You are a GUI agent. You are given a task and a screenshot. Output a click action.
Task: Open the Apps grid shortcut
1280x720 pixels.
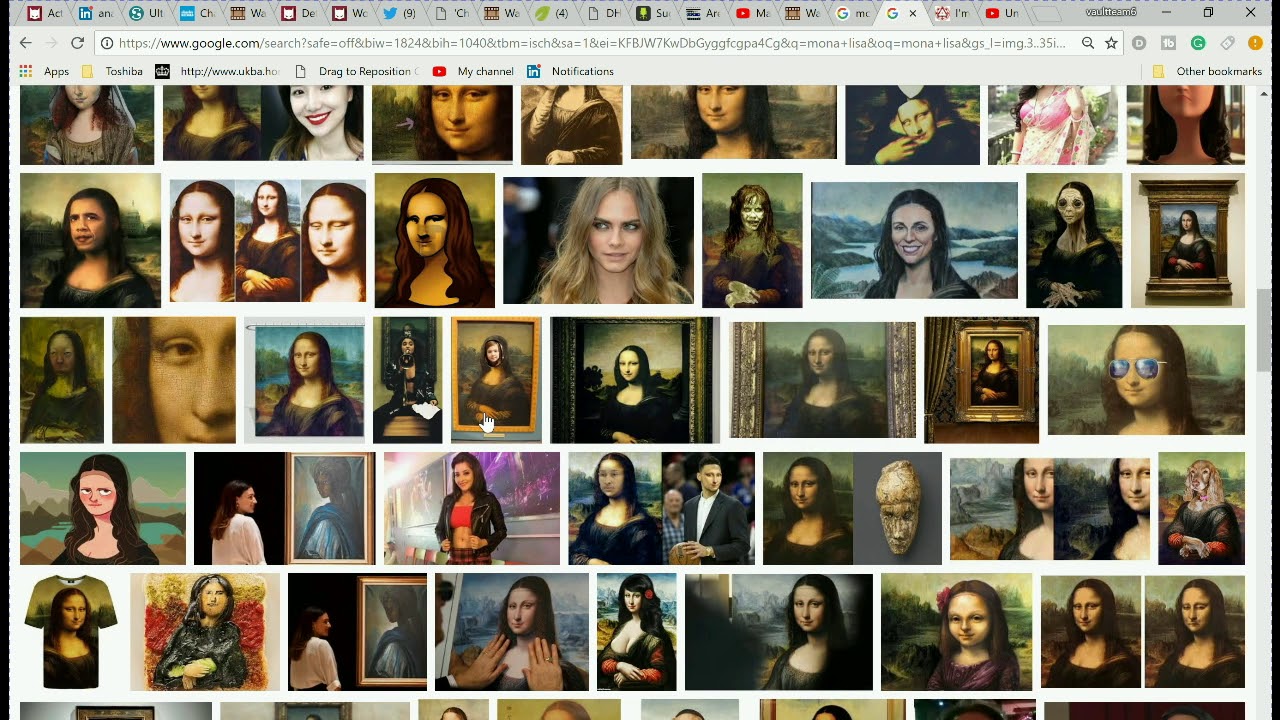[x=44, y=71]
